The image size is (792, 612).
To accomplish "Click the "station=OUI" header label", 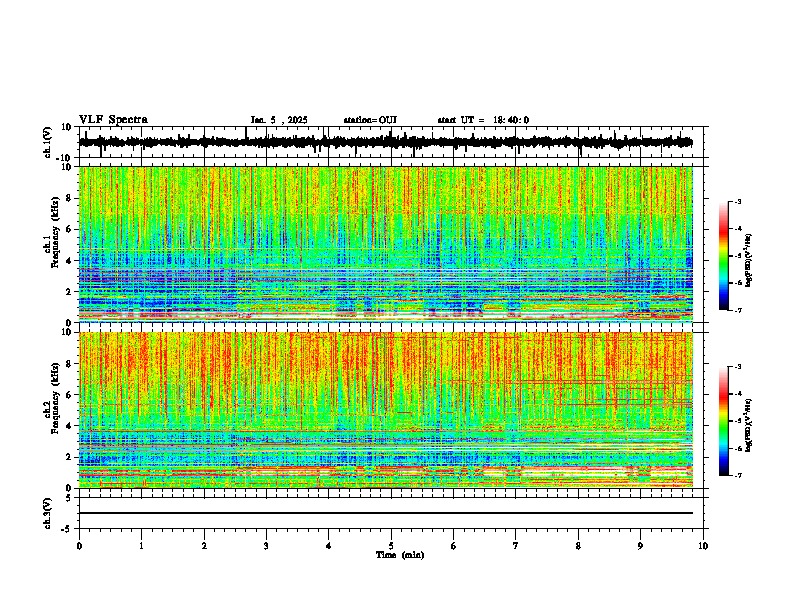I will (x=370, y=120).
